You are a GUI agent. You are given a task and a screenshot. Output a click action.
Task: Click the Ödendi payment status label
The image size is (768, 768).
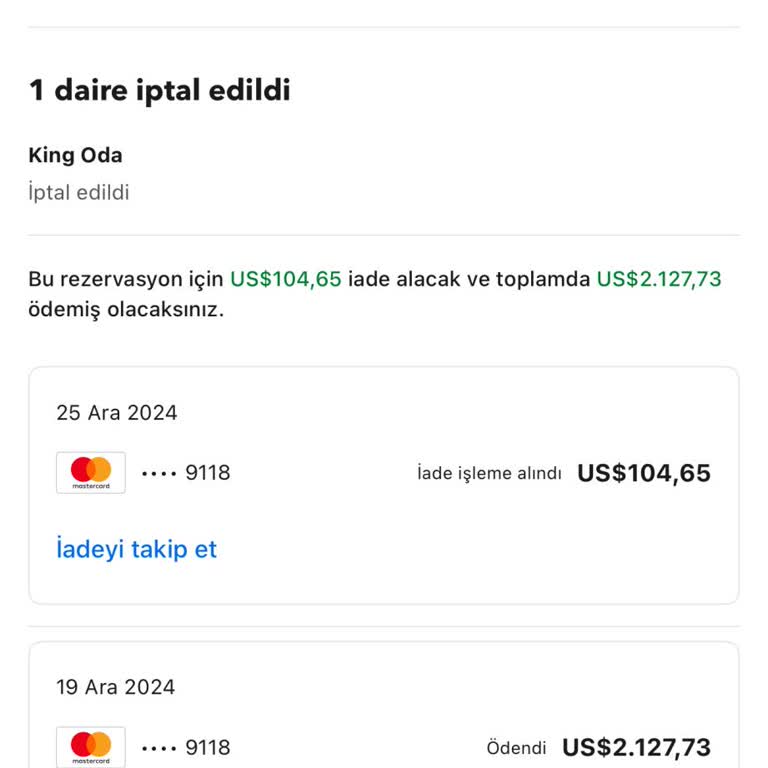tap(516, 748)
